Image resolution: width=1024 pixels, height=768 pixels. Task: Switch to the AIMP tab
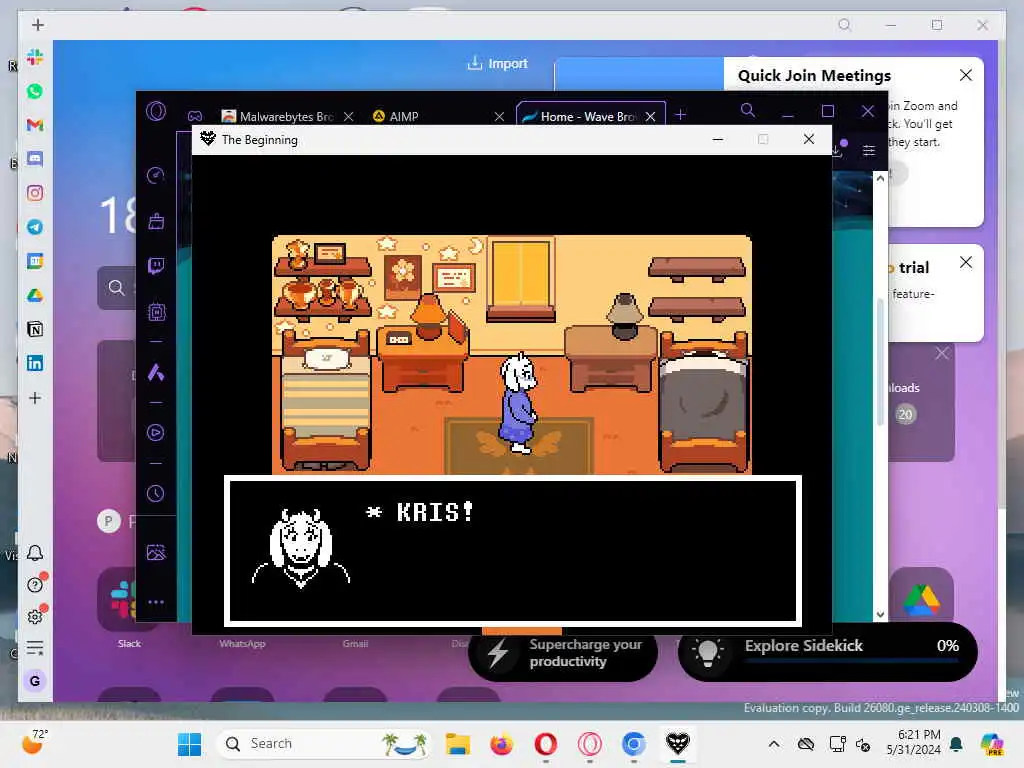[404, 116]
